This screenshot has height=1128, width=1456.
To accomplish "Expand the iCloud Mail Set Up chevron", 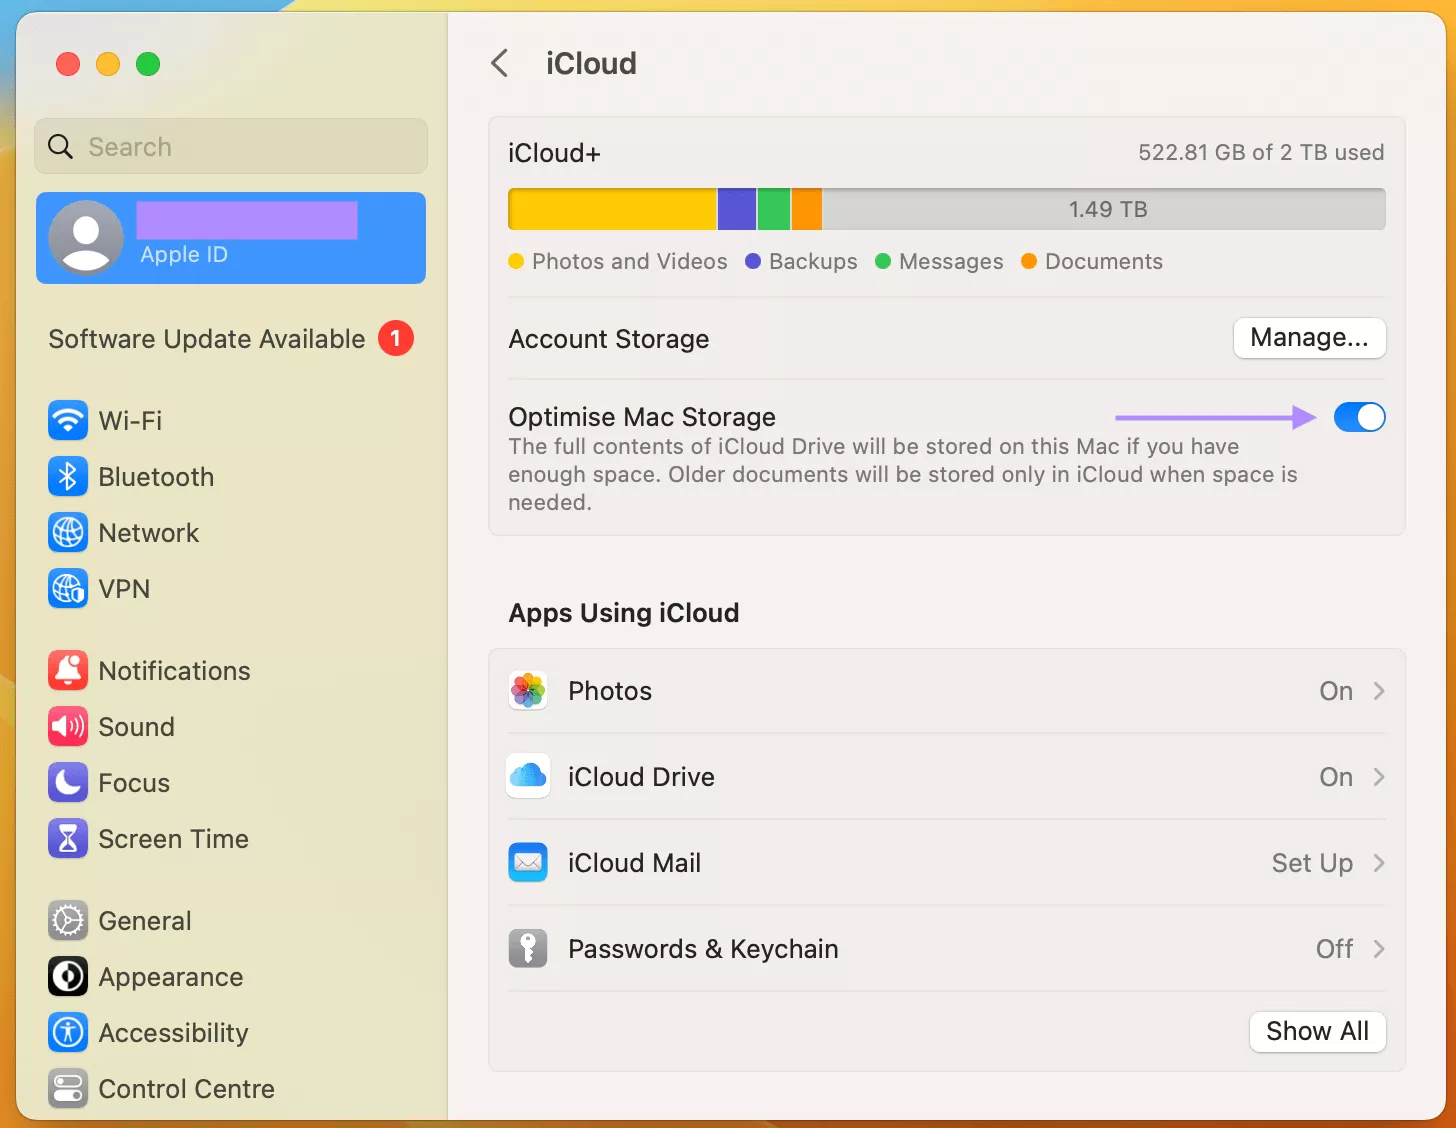I will click(1378, 862).
